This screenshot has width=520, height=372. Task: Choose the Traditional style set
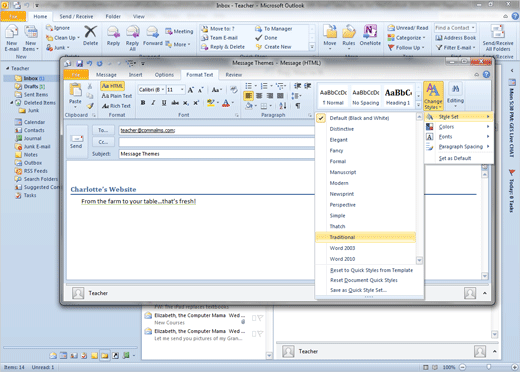366,237
